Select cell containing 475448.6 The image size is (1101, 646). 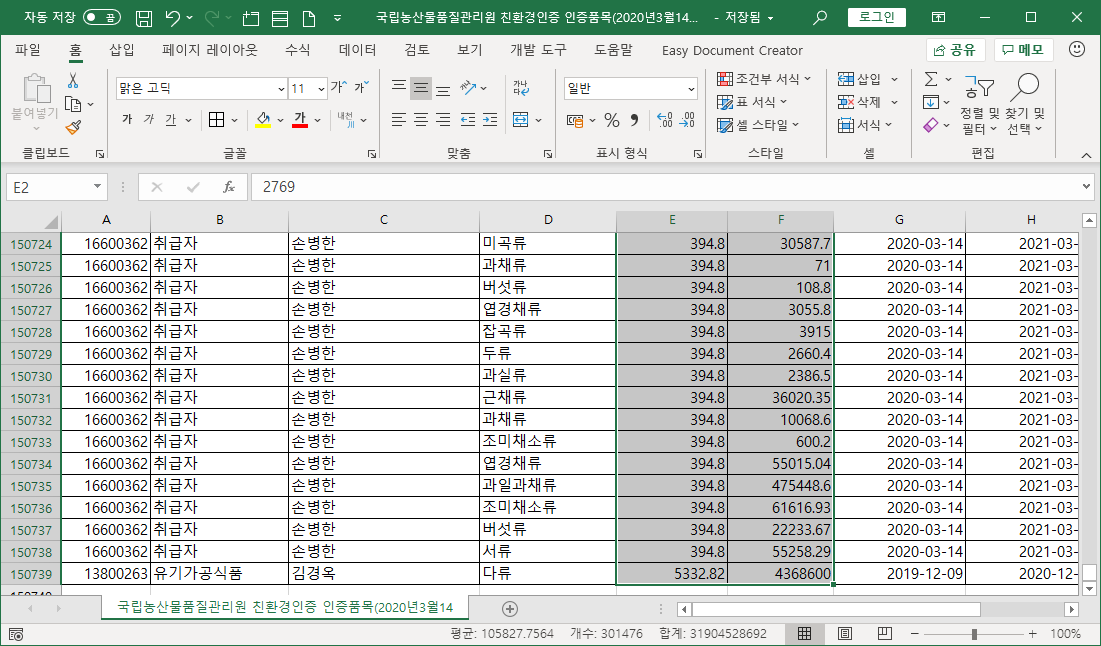click(781, 485)
